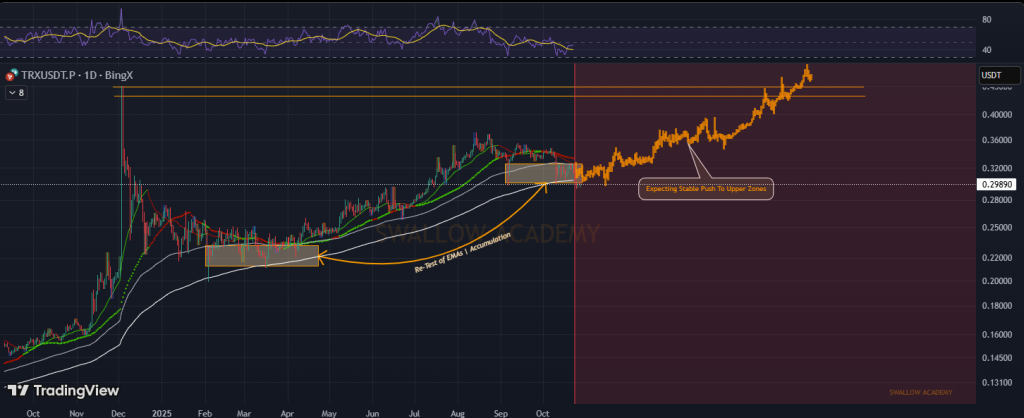The image size is (1024, 418).
Task: Click the 80 level on the RSI scale
Action: (x=986, y=20)
